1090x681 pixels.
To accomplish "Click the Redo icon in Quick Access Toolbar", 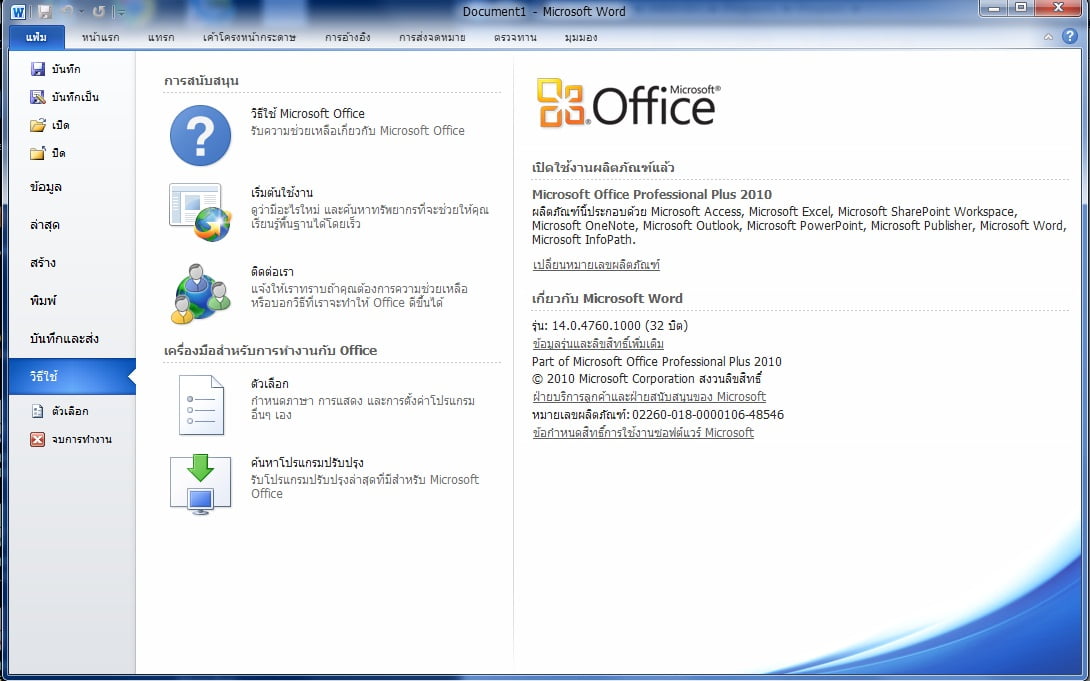I will point(99,11).
